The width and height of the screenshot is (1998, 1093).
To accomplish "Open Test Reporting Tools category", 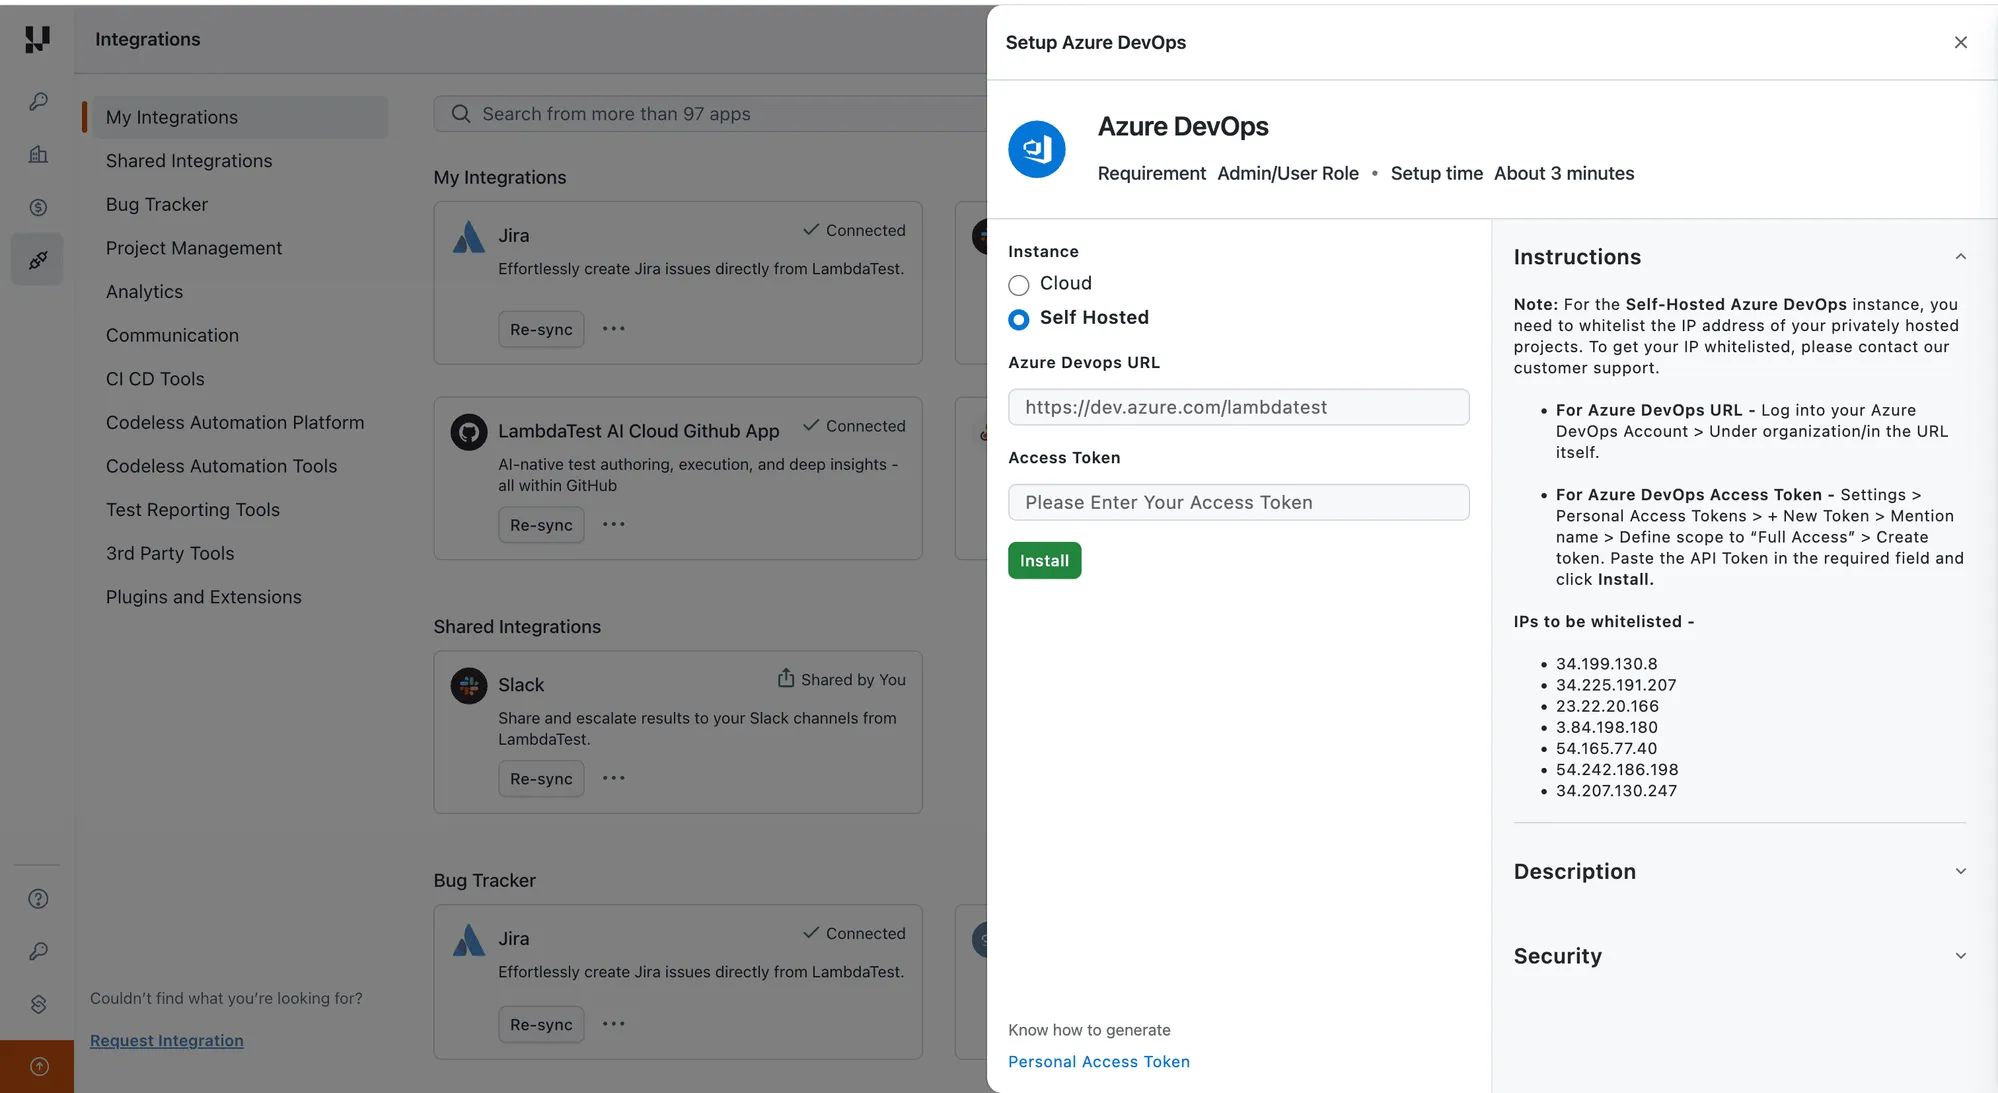I will tap(193, 510).
